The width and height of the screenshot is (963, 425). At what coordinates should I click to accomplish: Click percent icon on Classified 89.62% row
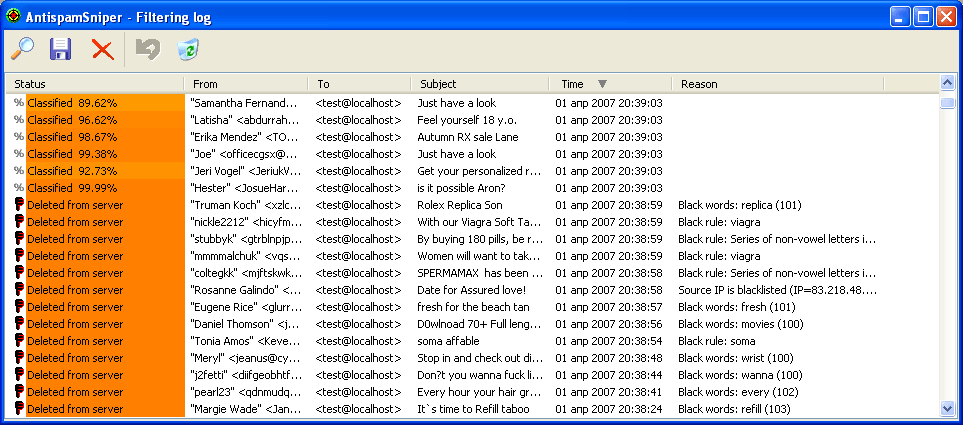pos(18,103)
